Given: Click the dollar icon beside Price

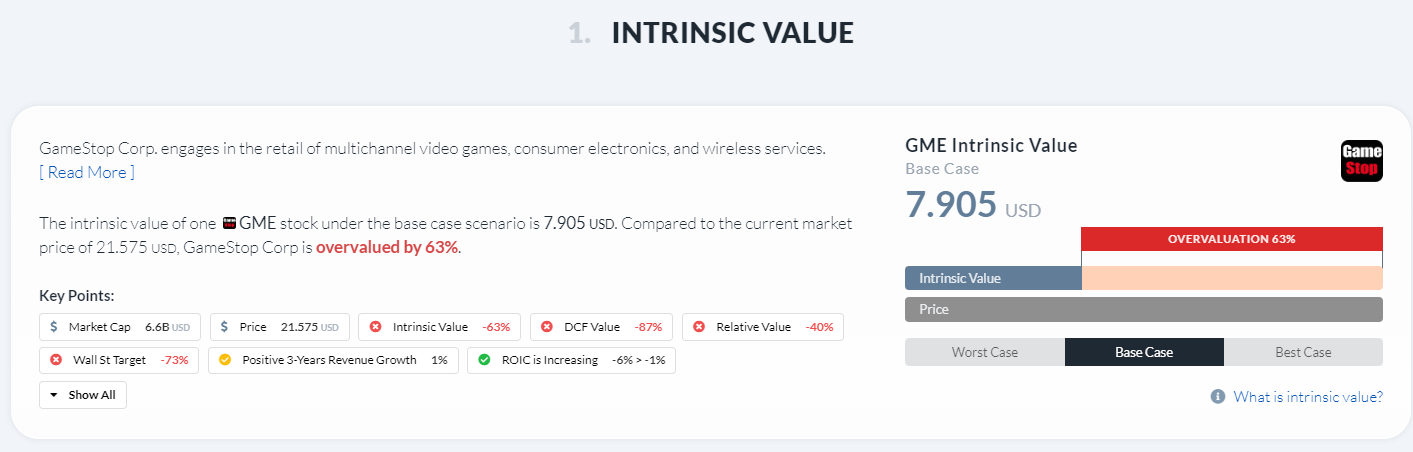Looking at the screenshot, I should [224, 327].
